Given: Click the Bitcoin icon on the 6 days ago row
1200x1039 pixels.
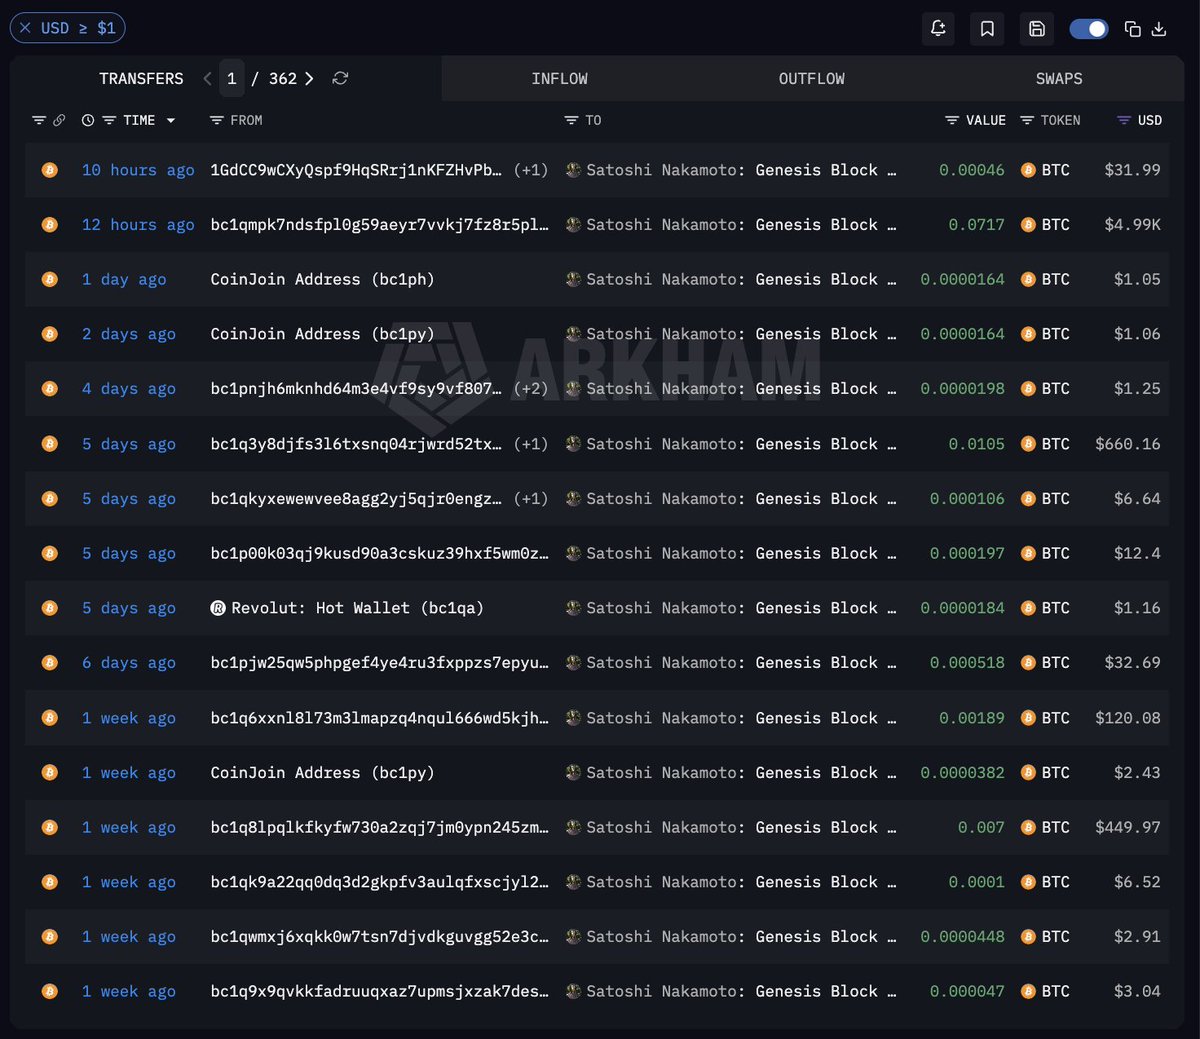Looking at the screenshot, I should tap(49, 663).
